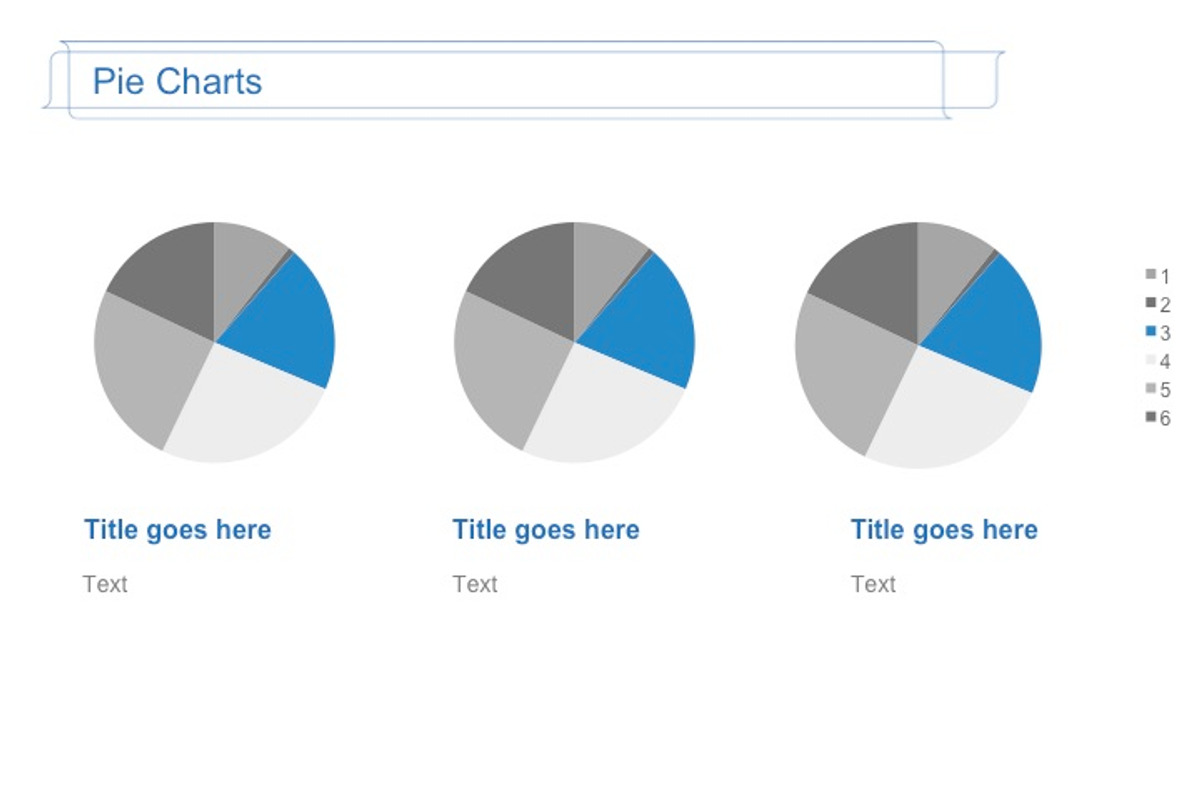Select legend swatch for series 1

click(x=1151, y=275)
